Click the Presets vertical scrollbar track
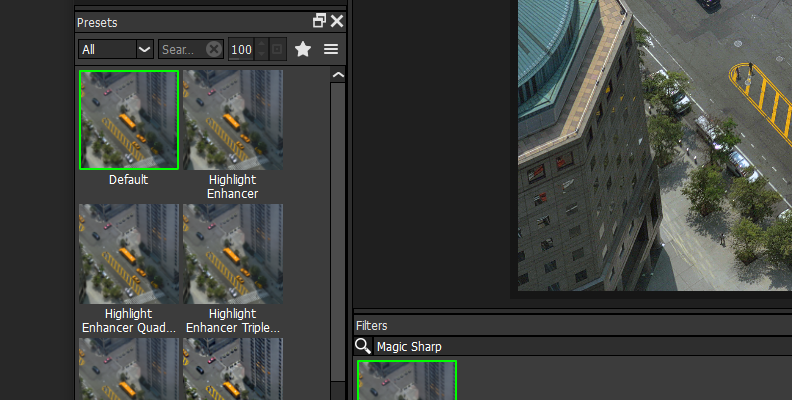 coord(338,232)
